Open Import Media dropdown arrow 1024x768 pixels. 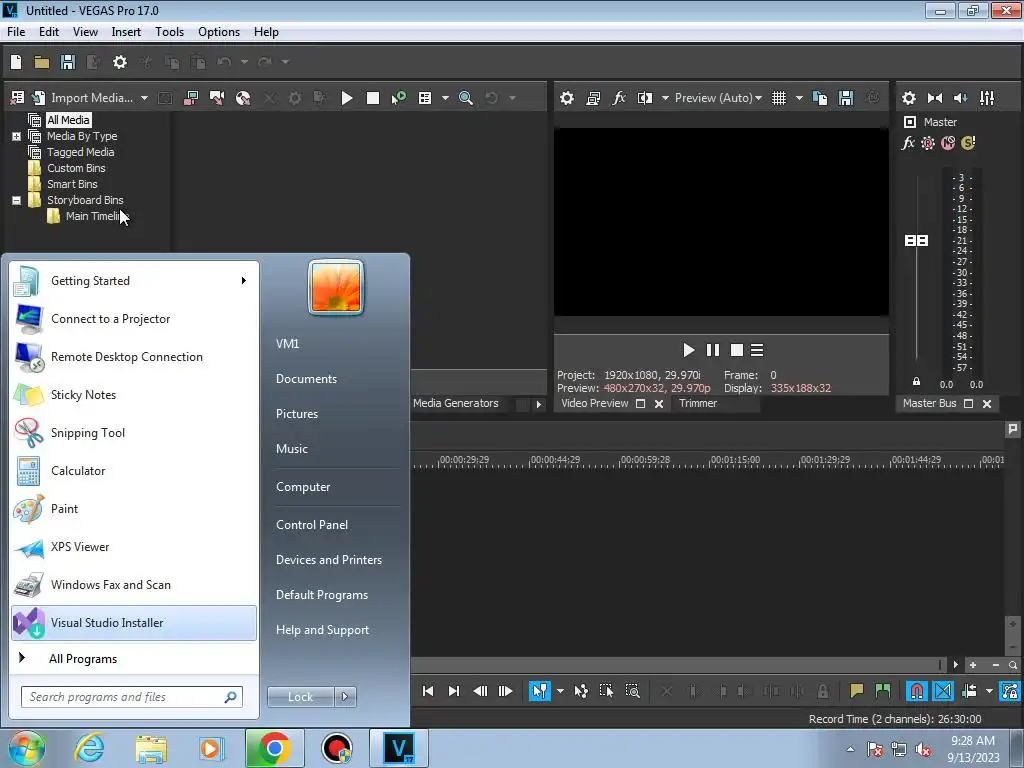pos(144,98)
